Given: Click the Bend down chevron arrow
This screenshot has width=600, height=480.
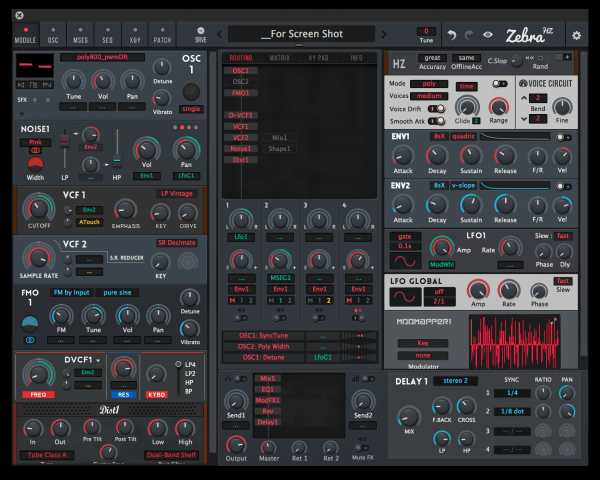Looking at the screenshot, I should pyautogui.click(x=524, y=119).
